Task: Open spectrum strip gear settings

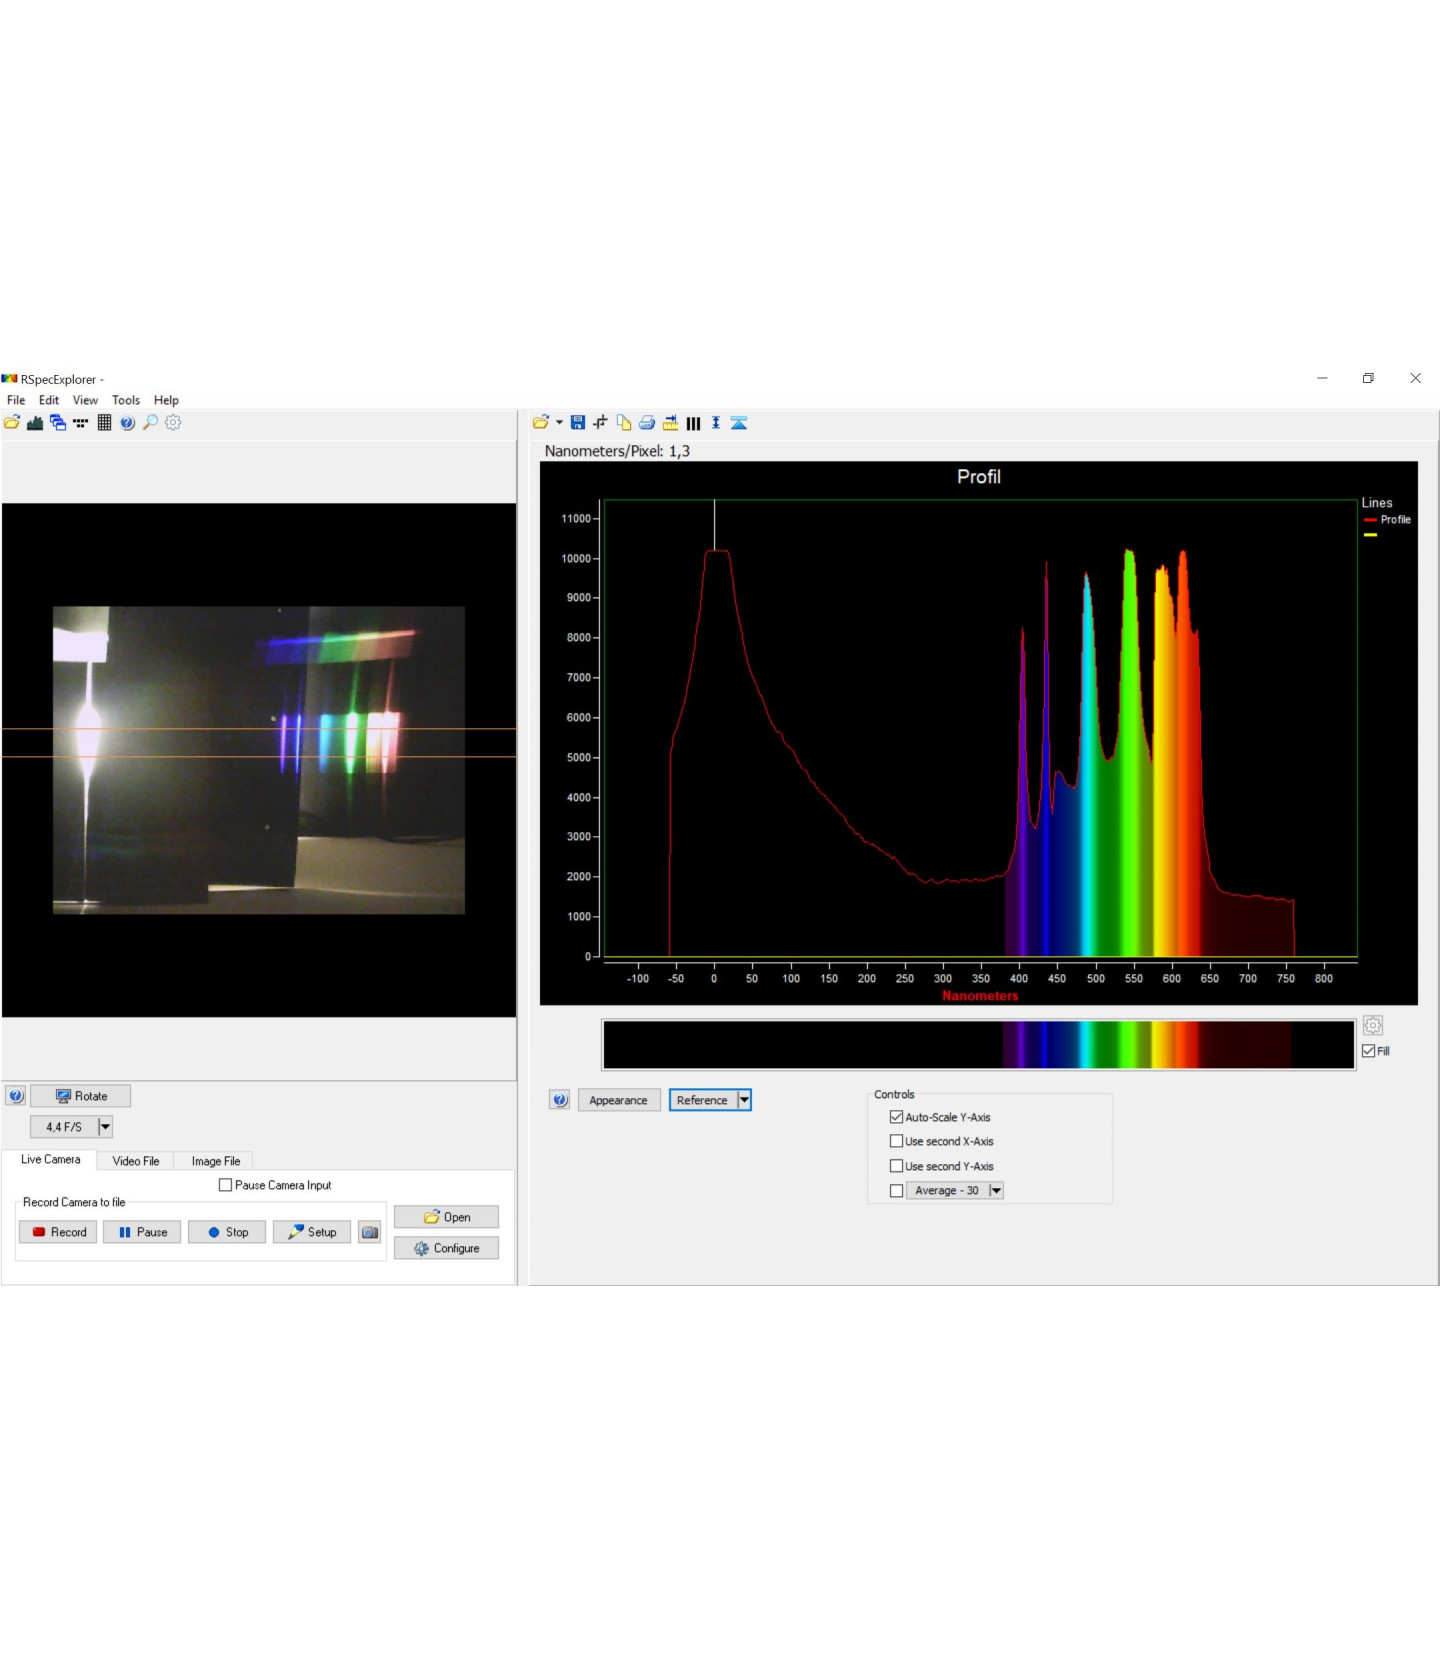Action: pyautogui.click(x=1373, y=1025)
